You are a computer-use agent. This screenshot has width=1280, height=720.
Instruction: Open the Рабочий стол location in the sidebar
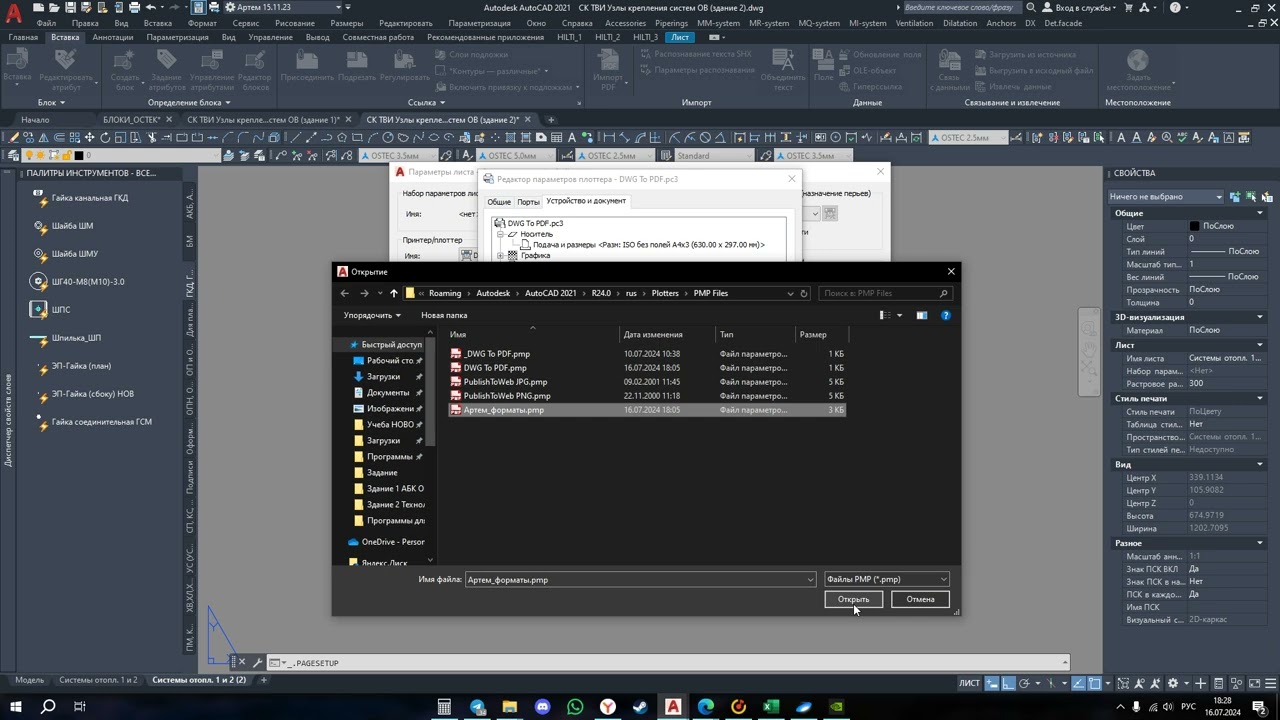coord(389,360)
